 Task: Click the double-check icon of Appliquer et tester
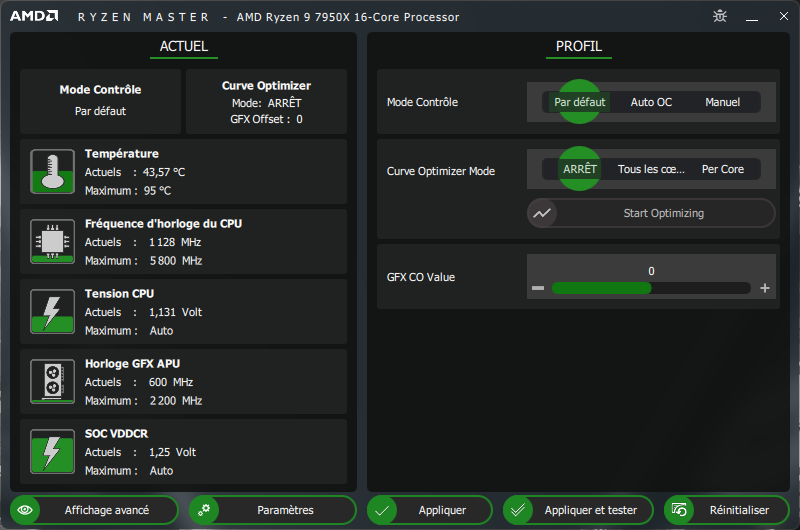point(518,510)
